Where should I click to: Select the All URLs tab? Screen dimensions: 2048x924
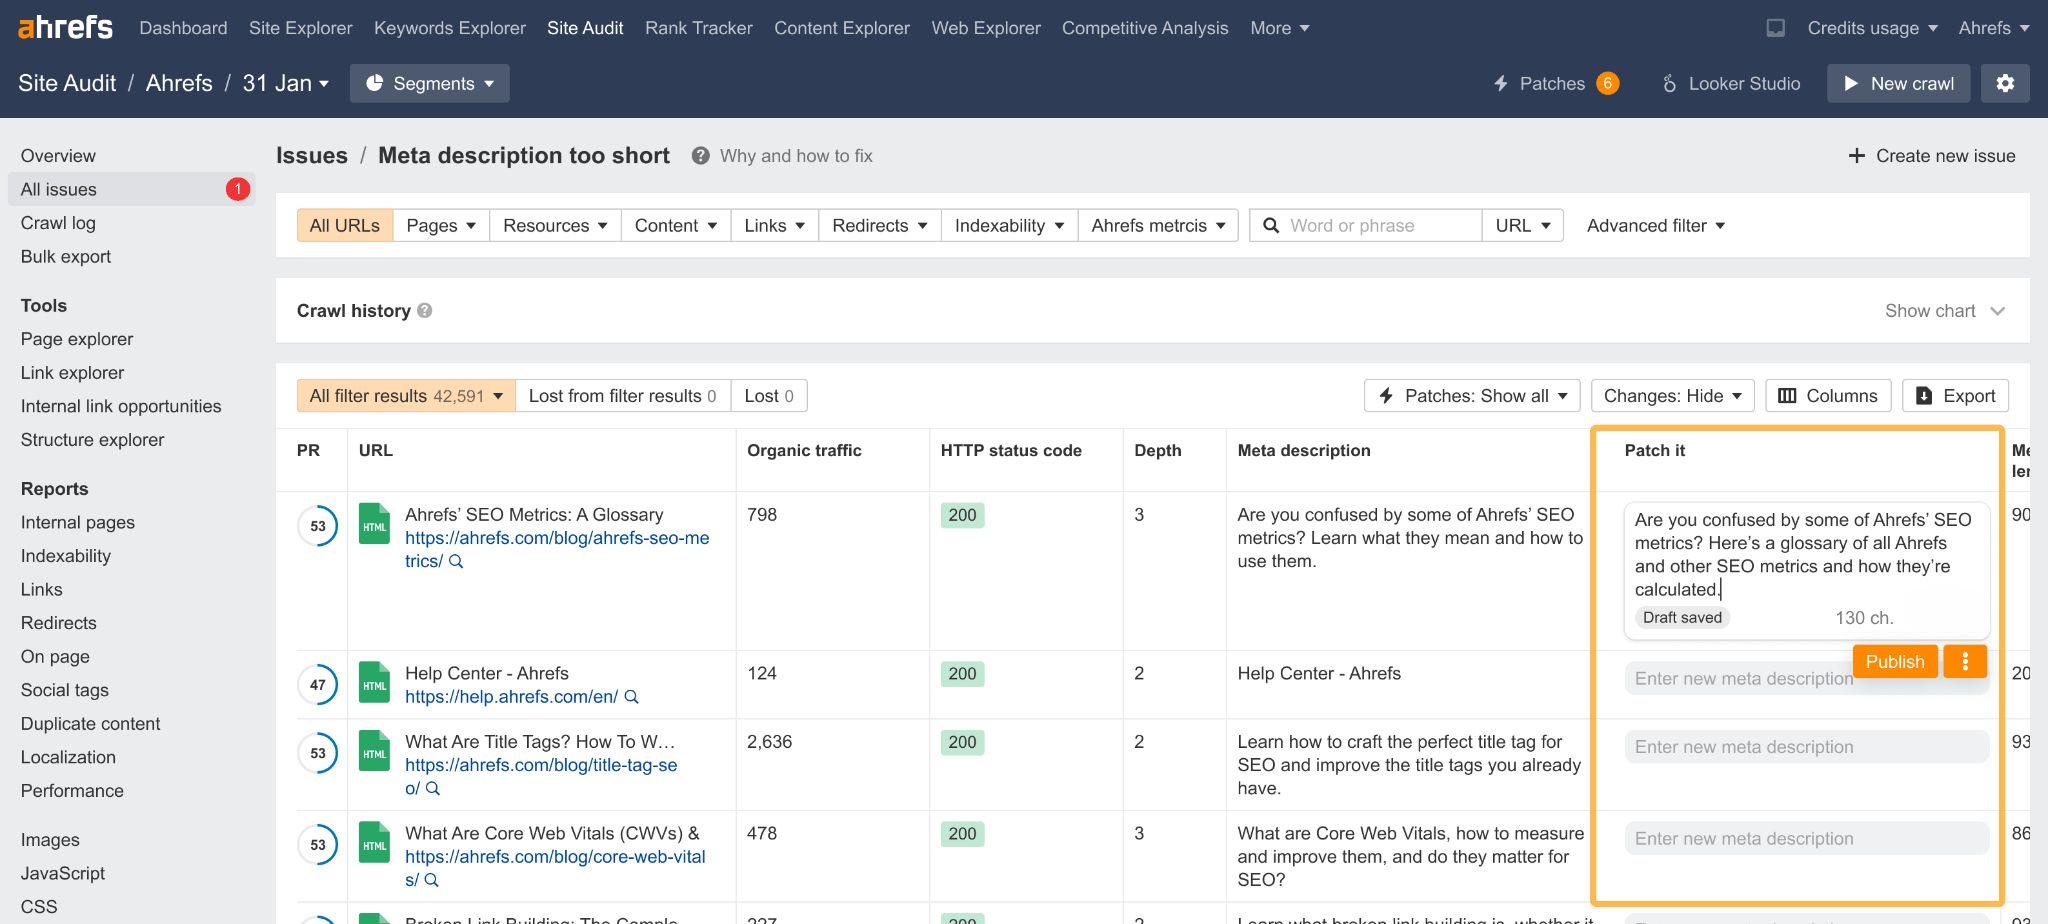click(x=344, y=225)
